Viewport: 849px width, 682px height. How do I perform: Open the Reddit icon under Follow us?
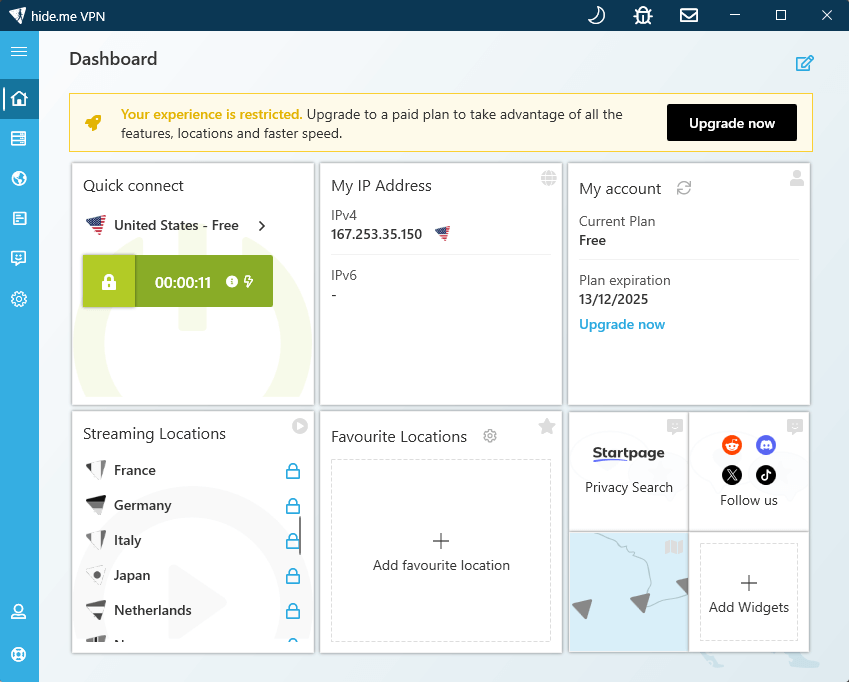point(732,445)
